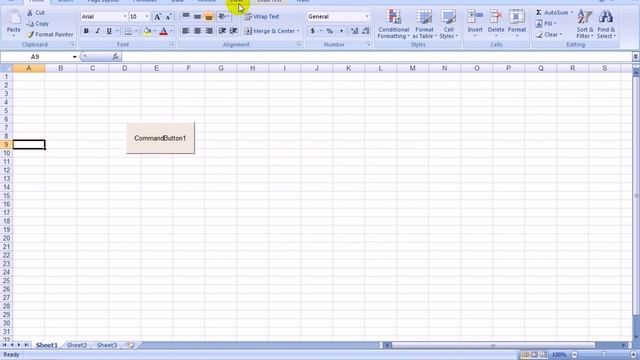Open Format as Table gallery
The height and width of the screenshot is (360, 640).
(424, 24)
